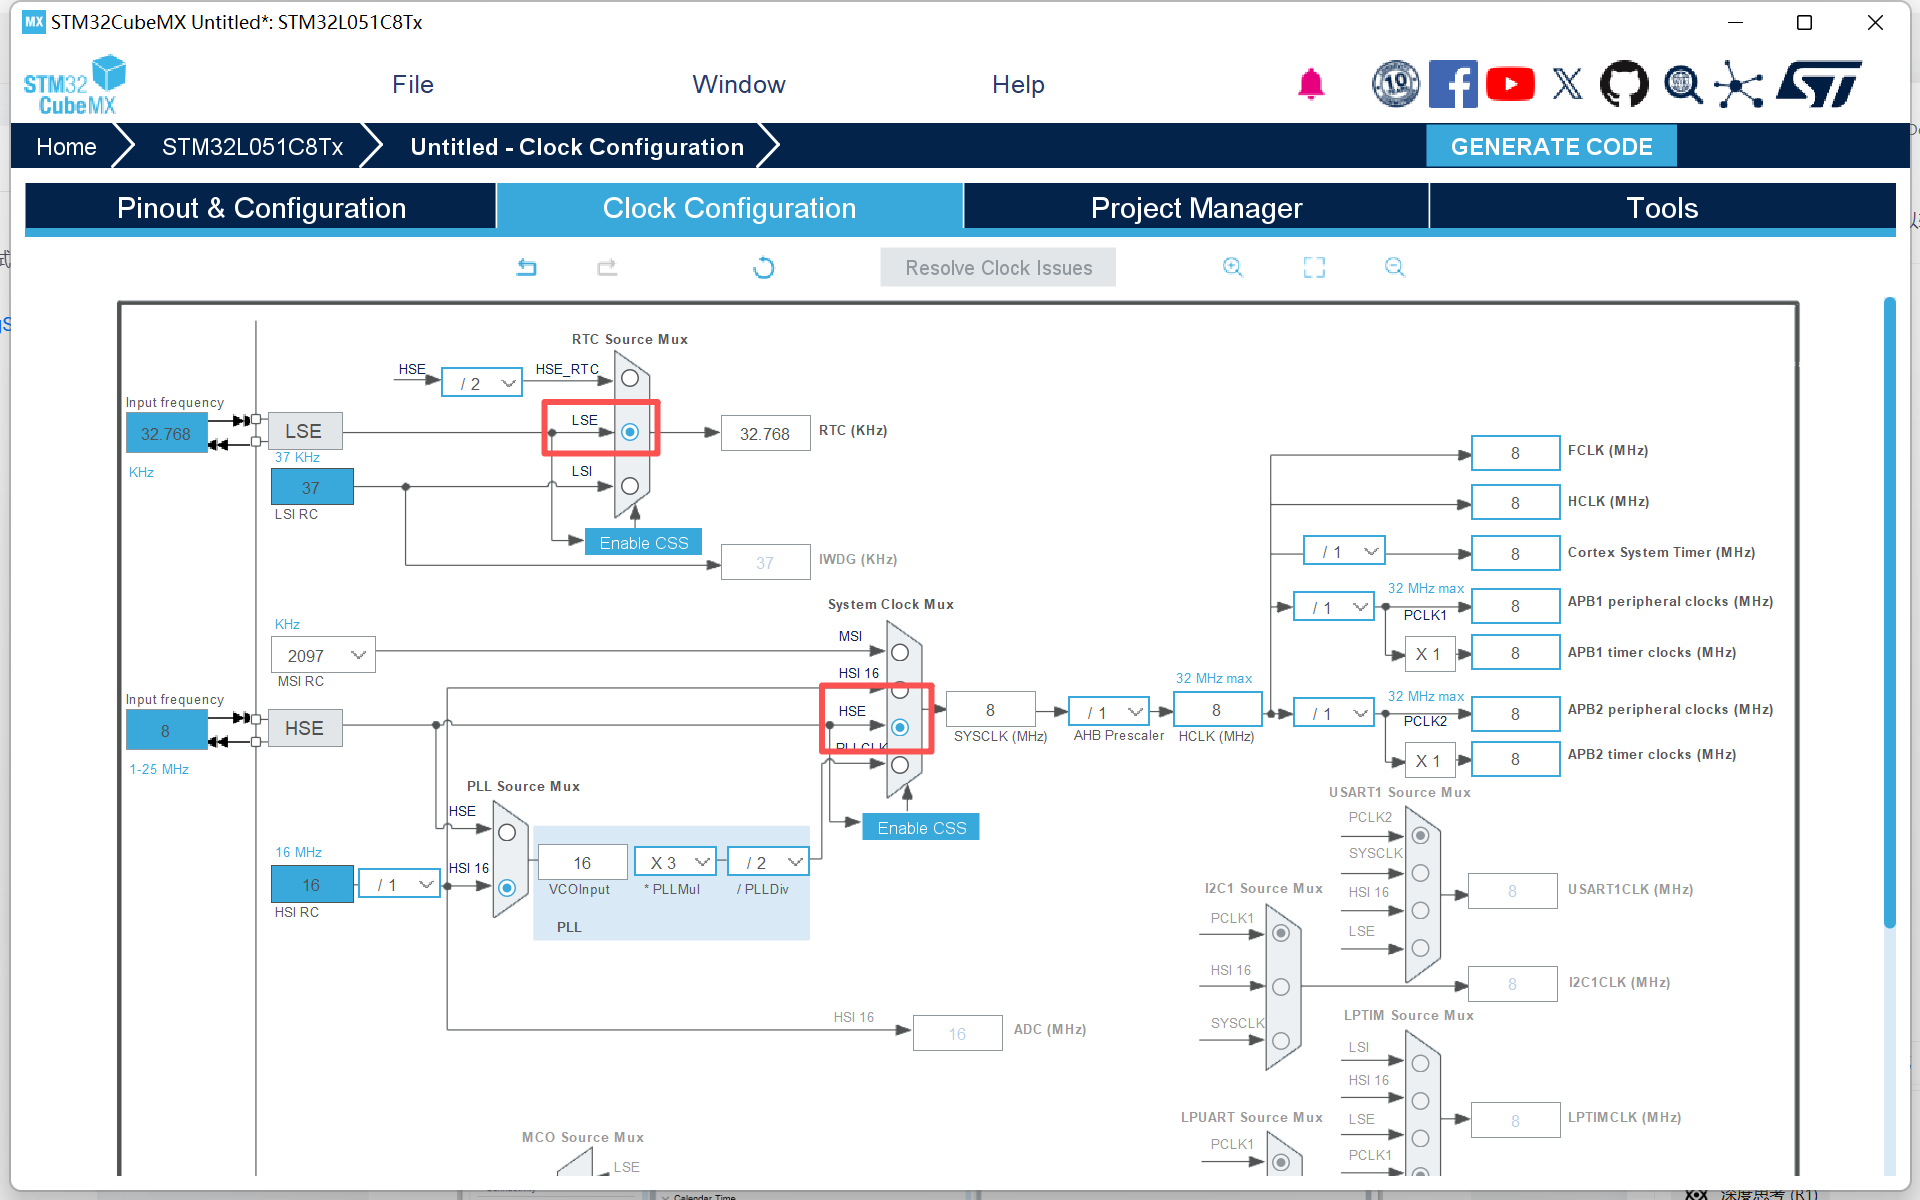Screen dimensions: 1920x1200
Task: Open the YouTube icon link
Action: pos(1510,84)
